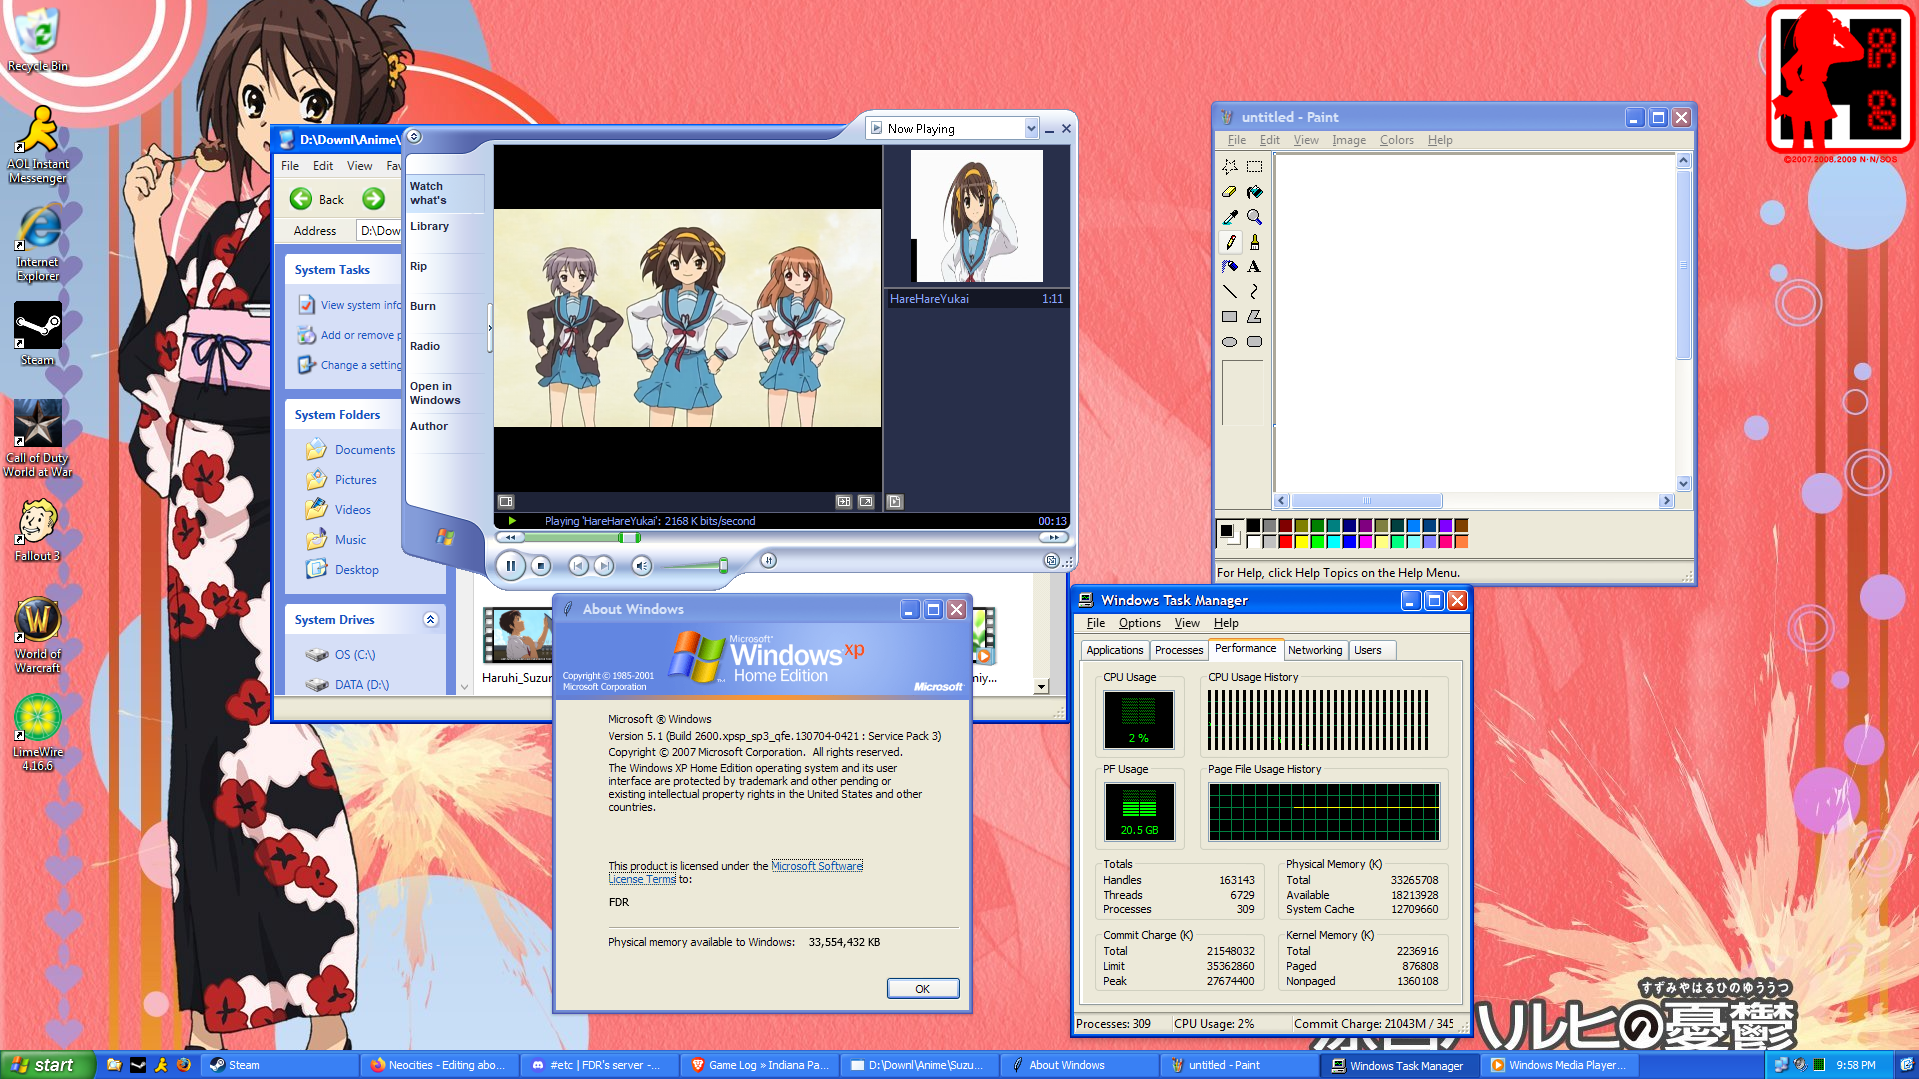Choose the Eraser tool in Paint
1919x1079 pixels.
pos(1230,192)
